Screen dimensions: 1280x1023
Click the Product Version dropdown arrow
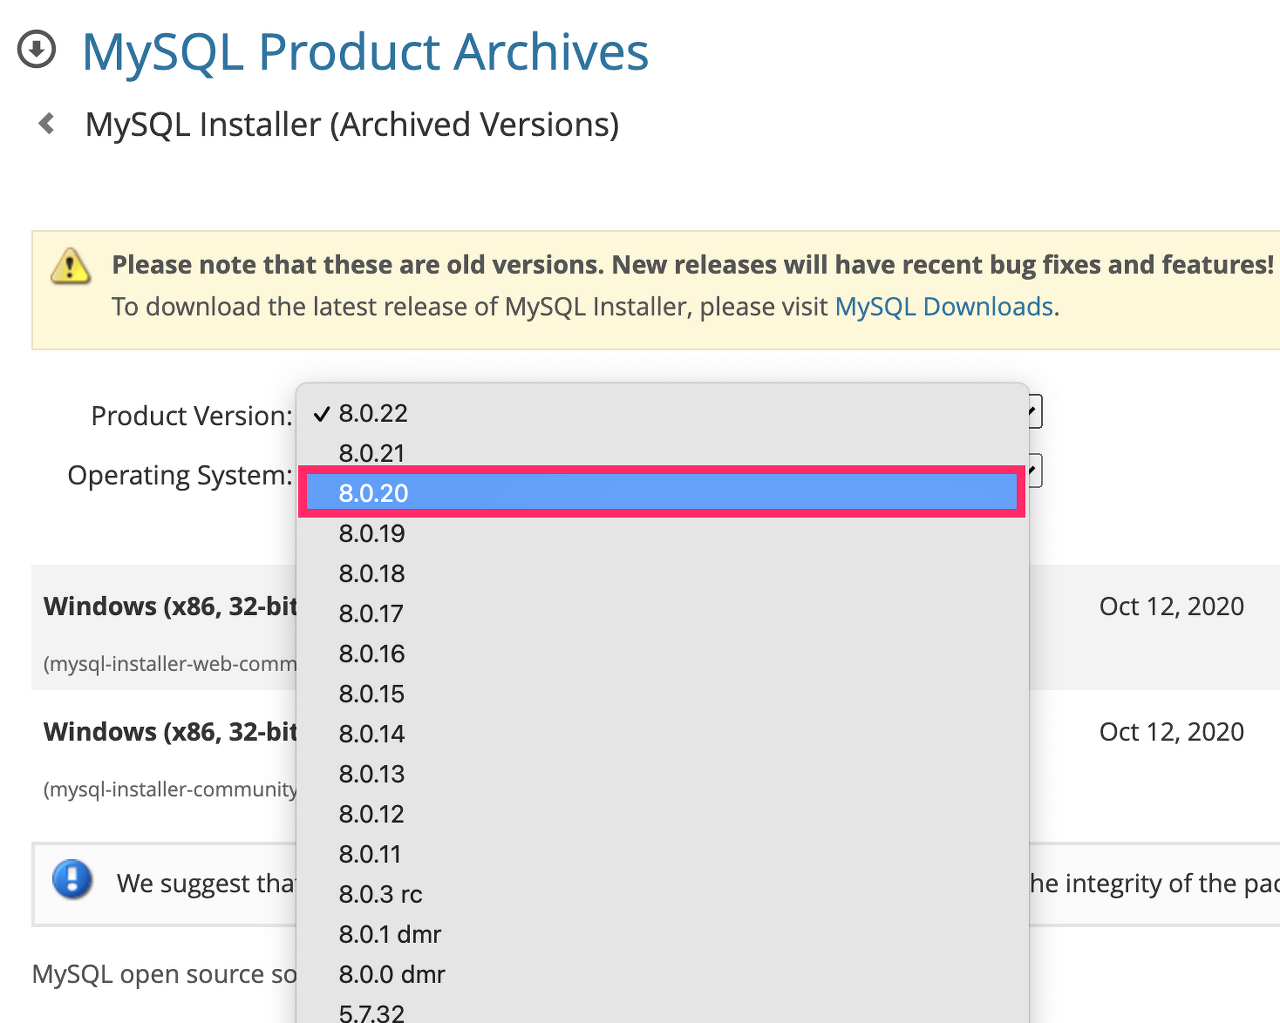[1034, 411]
